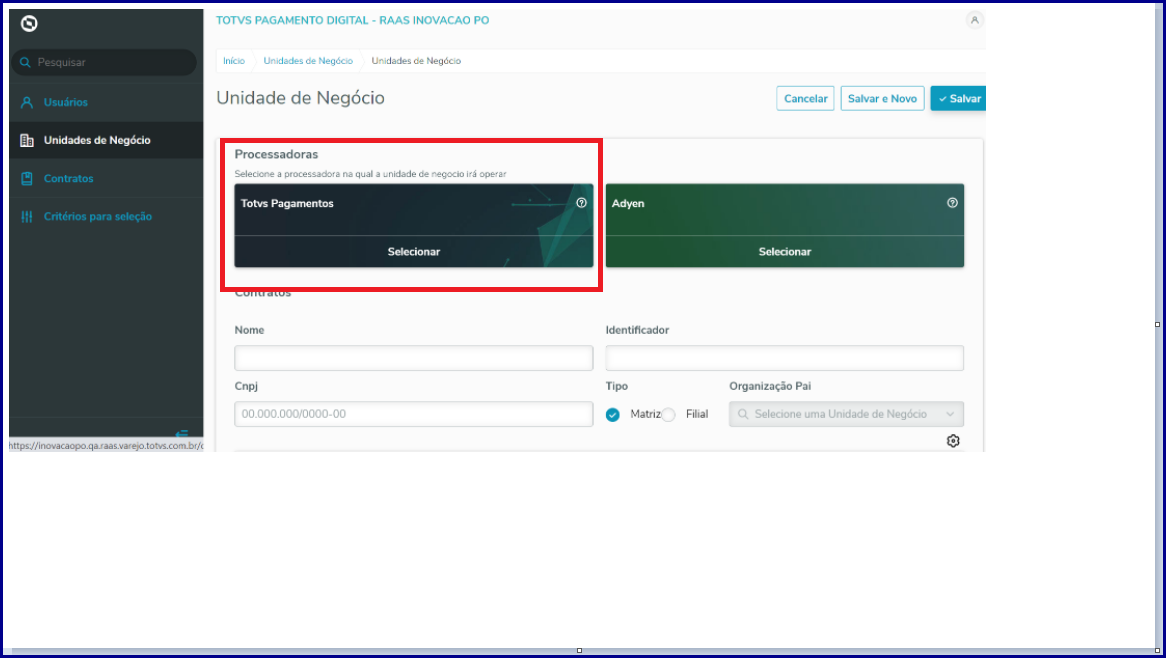1166x658 pixels.
Task: Open the settings gear icon below form
Action: pos(953,441)
